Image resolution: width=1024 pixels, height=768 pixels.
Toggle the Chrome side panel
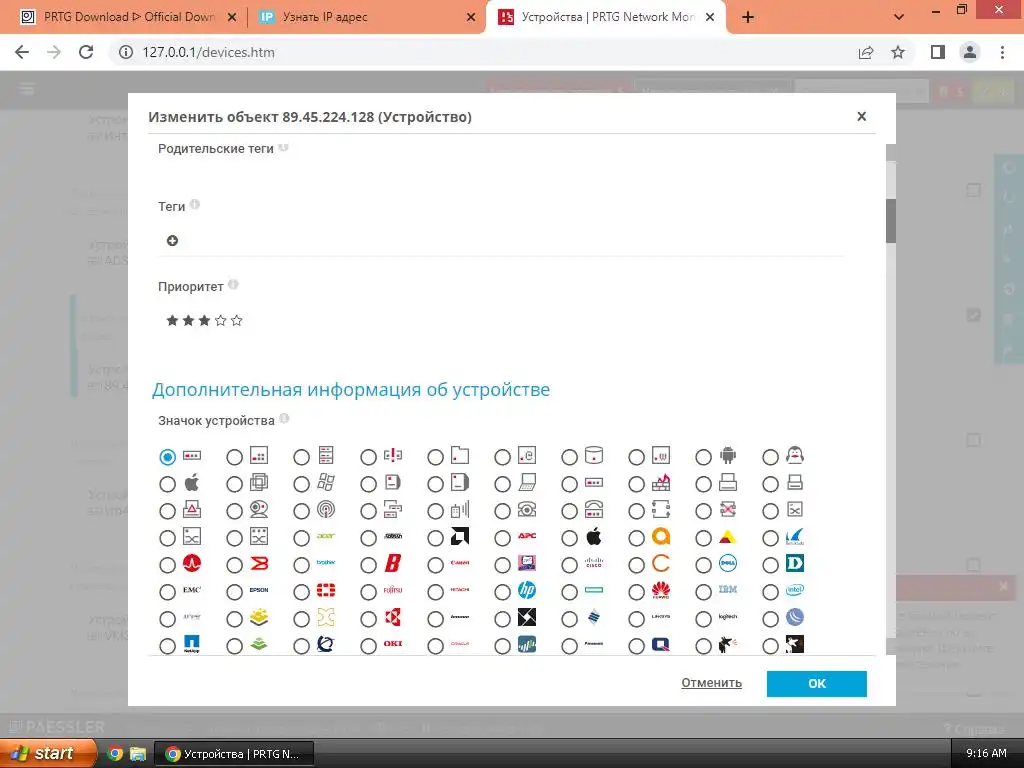938,52
